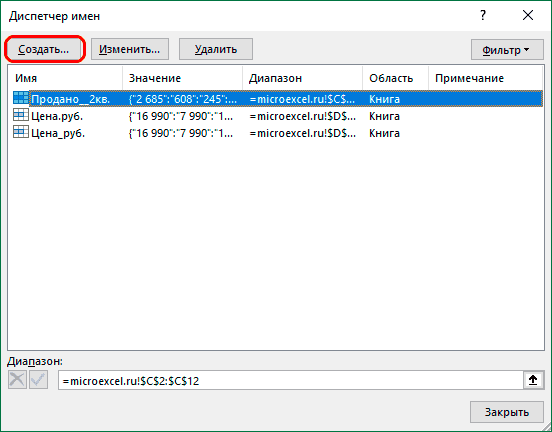Click the Диапазон column header

tap(303, 78)
